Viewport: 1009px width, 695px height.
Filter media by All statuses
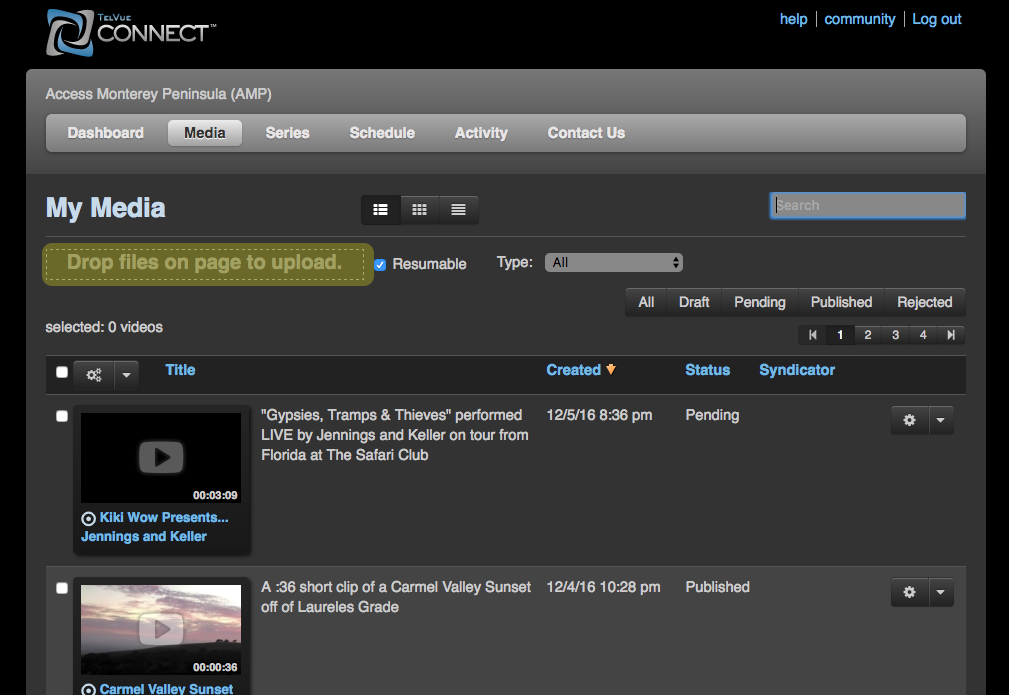[x=646, y=302]
